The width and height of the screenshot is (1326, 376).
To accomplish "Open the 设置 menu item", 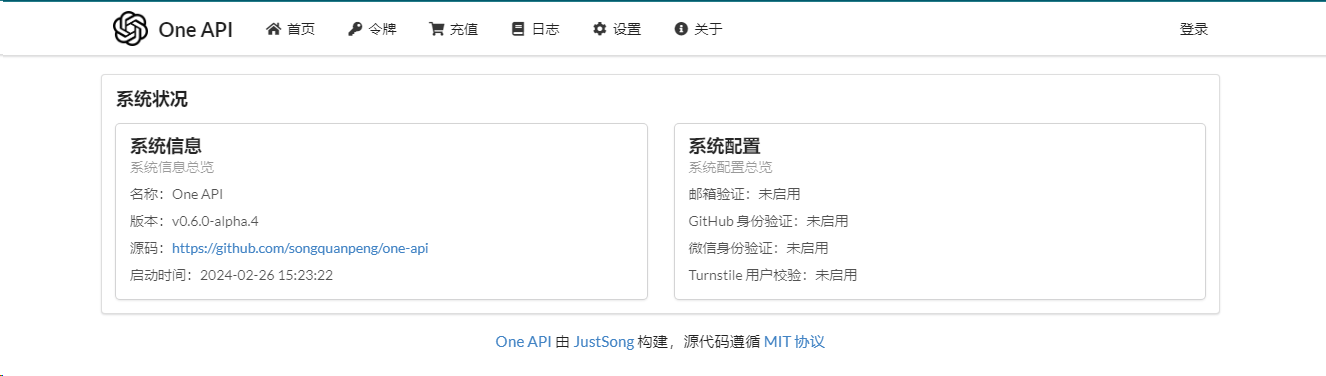I will coord(617,29).
